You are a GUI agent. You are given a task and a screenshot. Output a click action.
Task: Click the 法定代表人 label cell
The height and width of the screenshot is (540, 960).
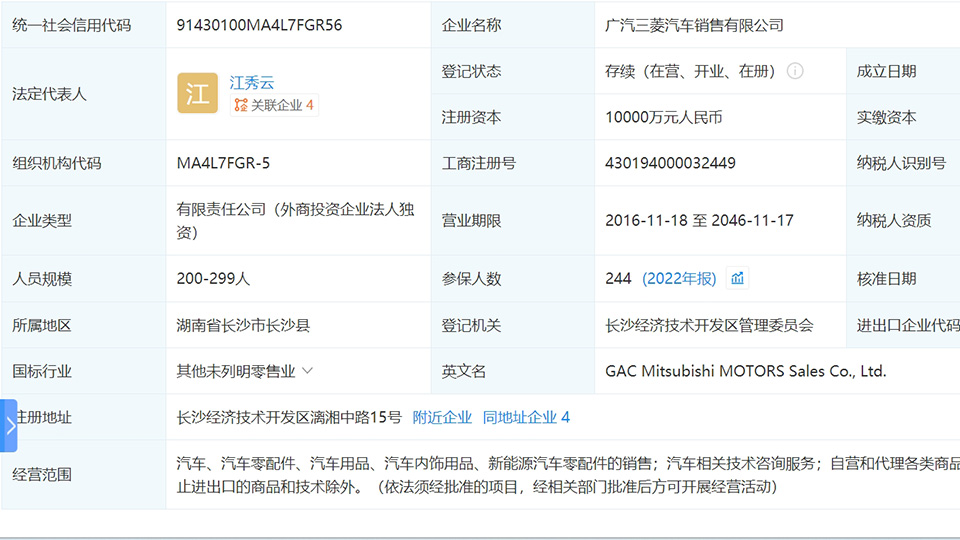[84, 94]
